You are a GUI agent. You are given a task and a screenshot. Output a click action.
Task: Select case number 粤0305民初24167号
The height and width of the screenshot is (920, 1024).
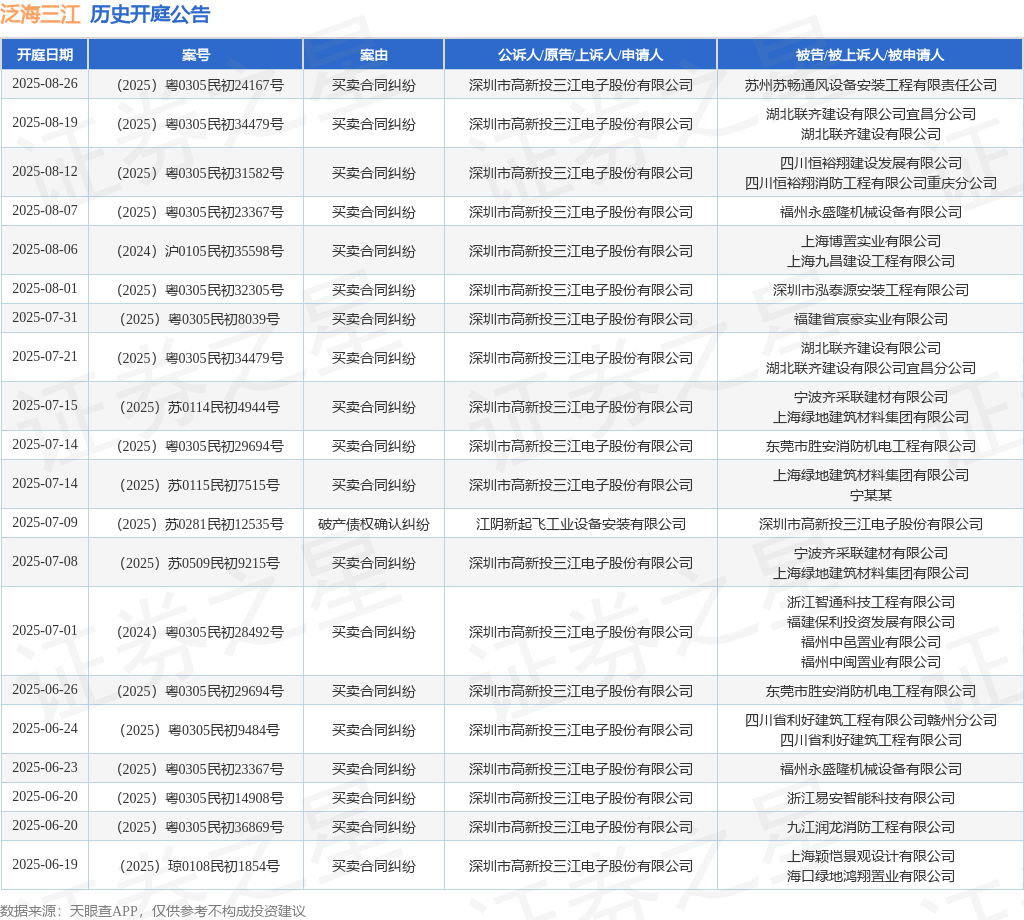point(224,85)
